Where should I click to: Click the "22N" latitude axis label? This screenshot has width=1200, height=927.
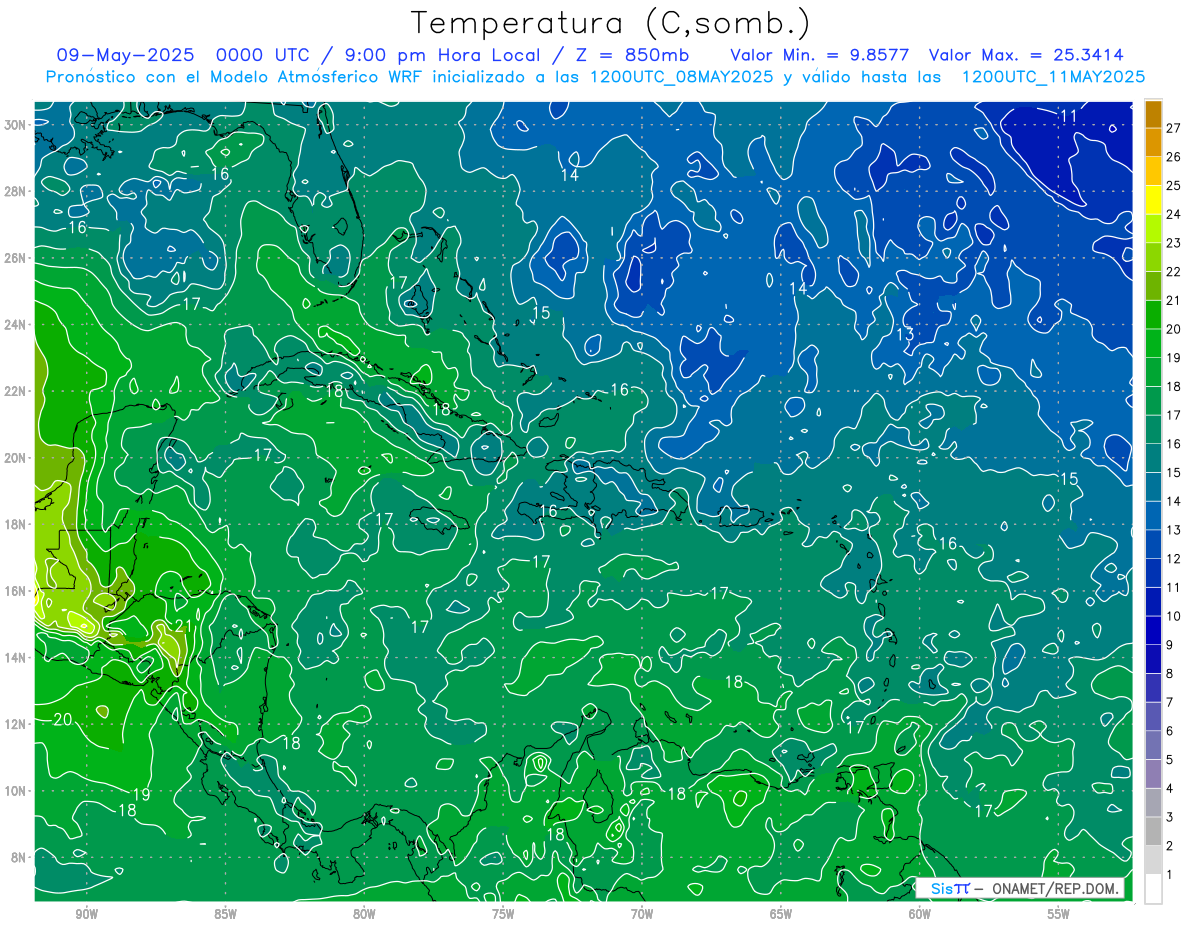14,391
